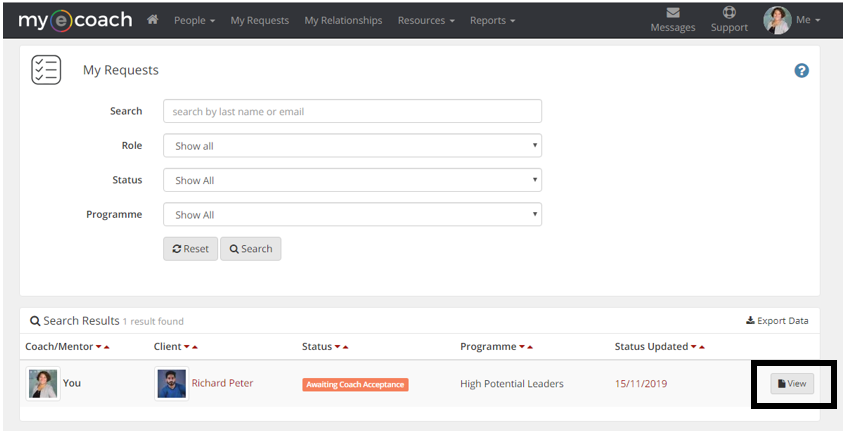Open the People menu
Viewport: 847px width, 431px height.
[194, 21]
